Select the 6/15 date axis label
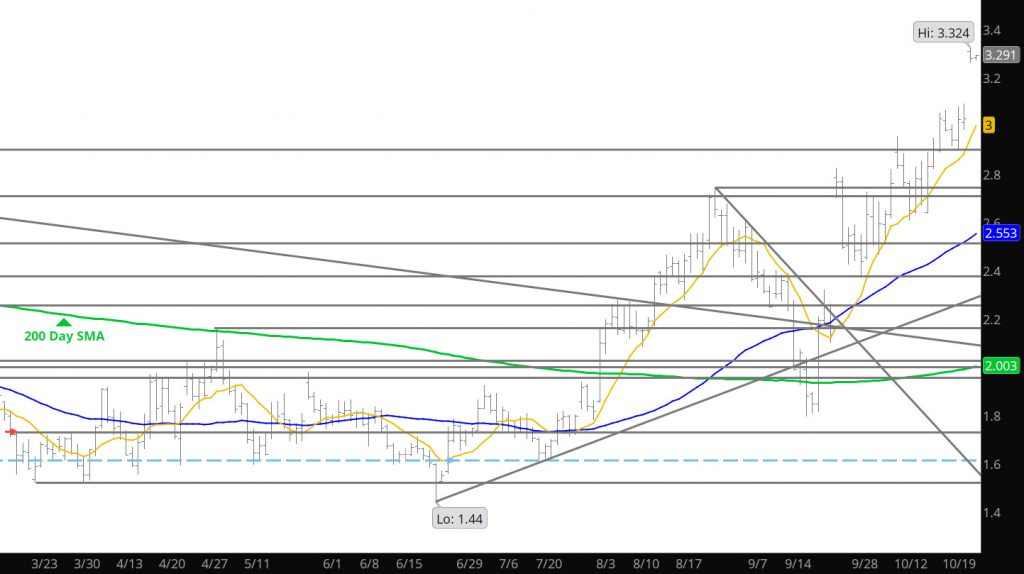1024x574 pixels. 413,564
